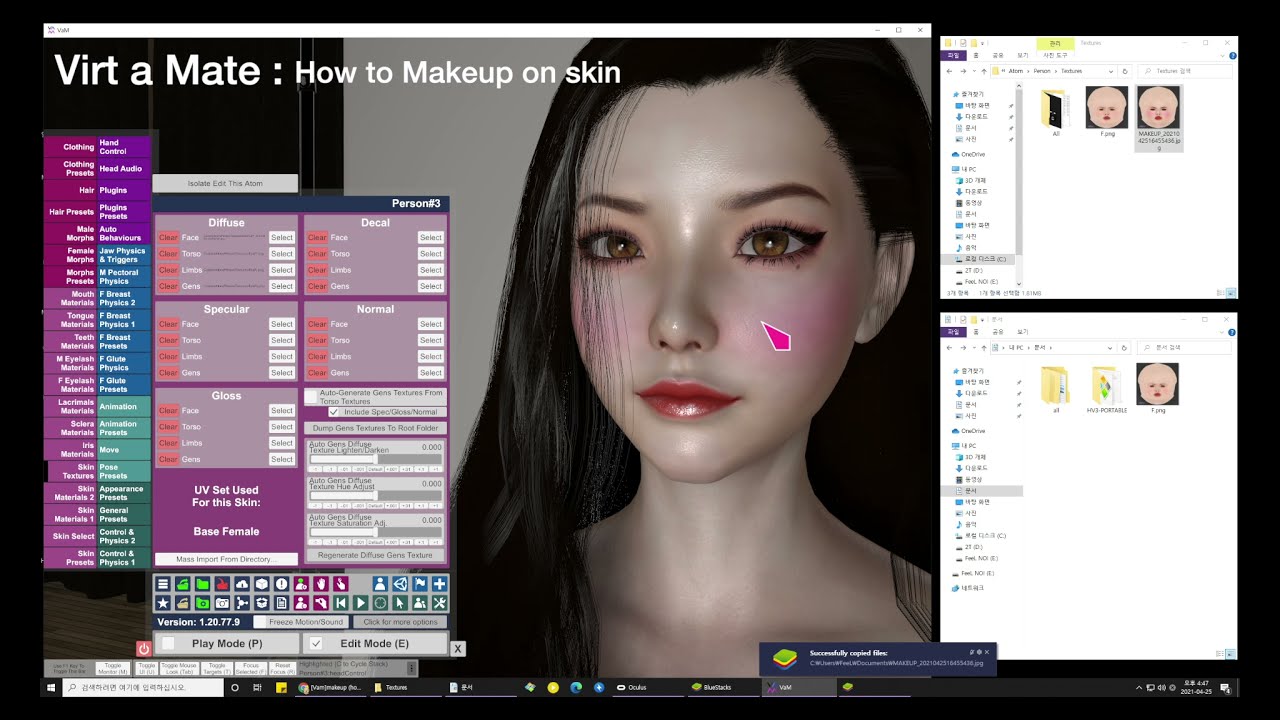Toggle Include Spec/Gloss/Normal checkbox
This screenshot has height=720, width=1280.
click(334, 412)
